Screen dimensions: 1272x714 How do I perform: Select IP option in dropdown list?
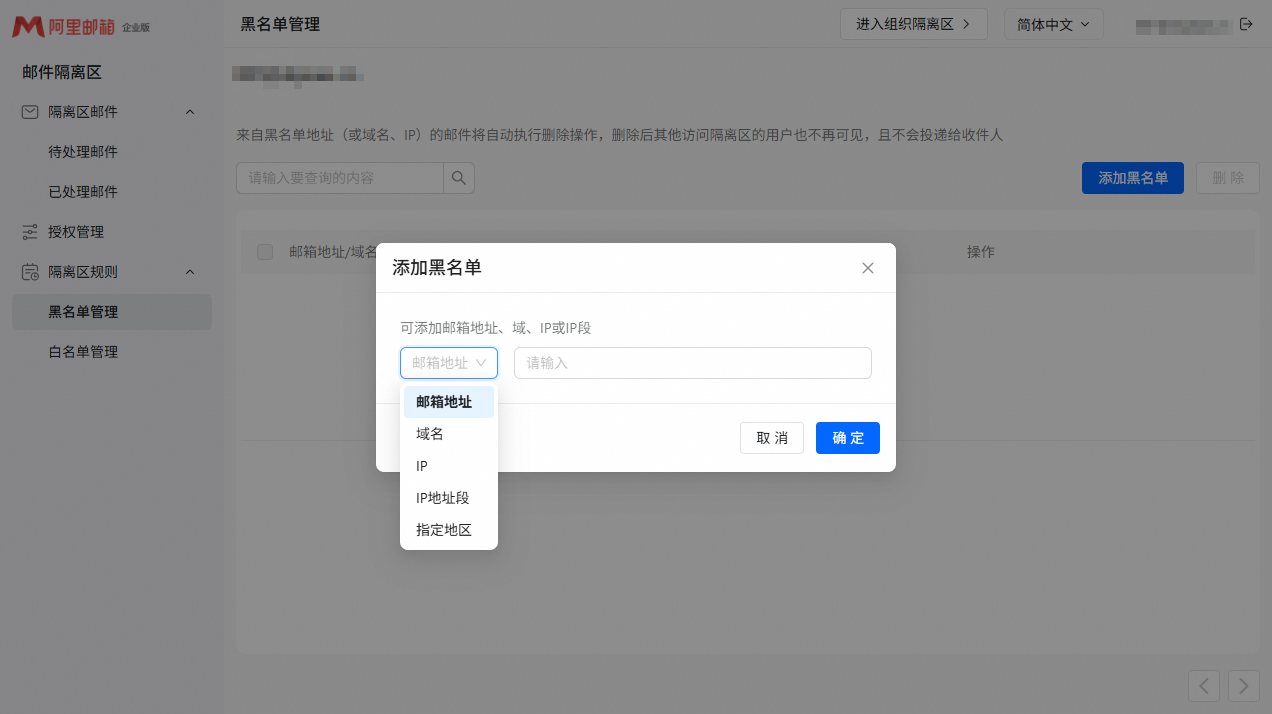(x=449, y=466)
